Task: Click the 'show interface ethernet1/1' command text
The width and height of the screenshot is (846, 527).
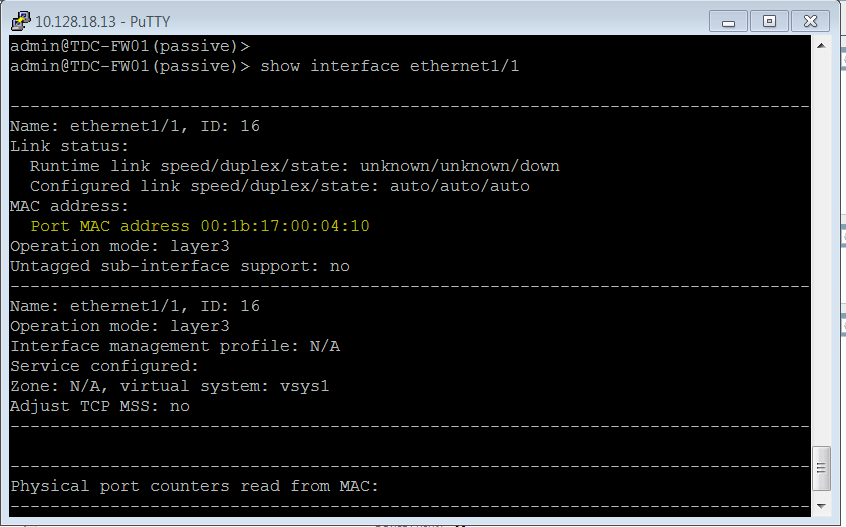Action: [x=389, y=66]
